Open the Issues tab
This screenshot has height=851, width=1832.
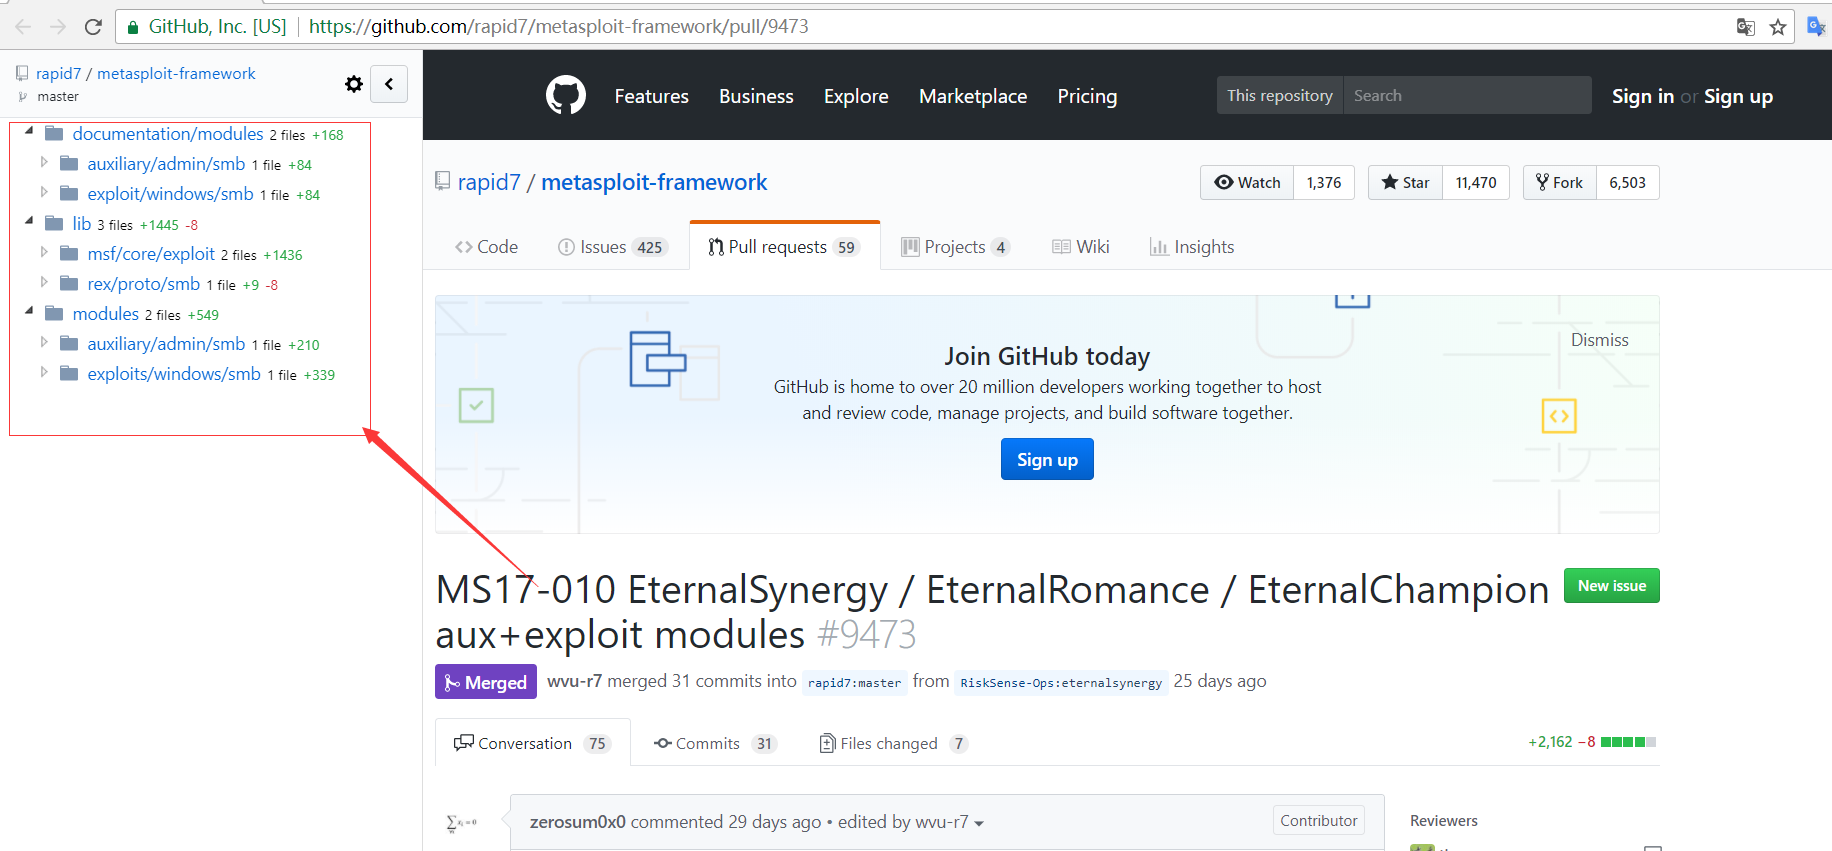[603, 247]
